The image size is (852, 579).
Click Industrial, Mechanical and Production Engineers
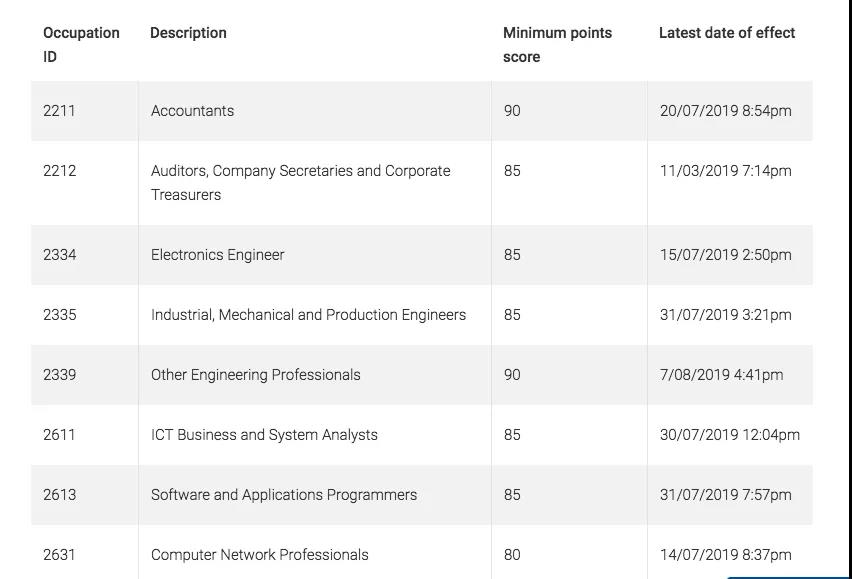click(308, 315)
